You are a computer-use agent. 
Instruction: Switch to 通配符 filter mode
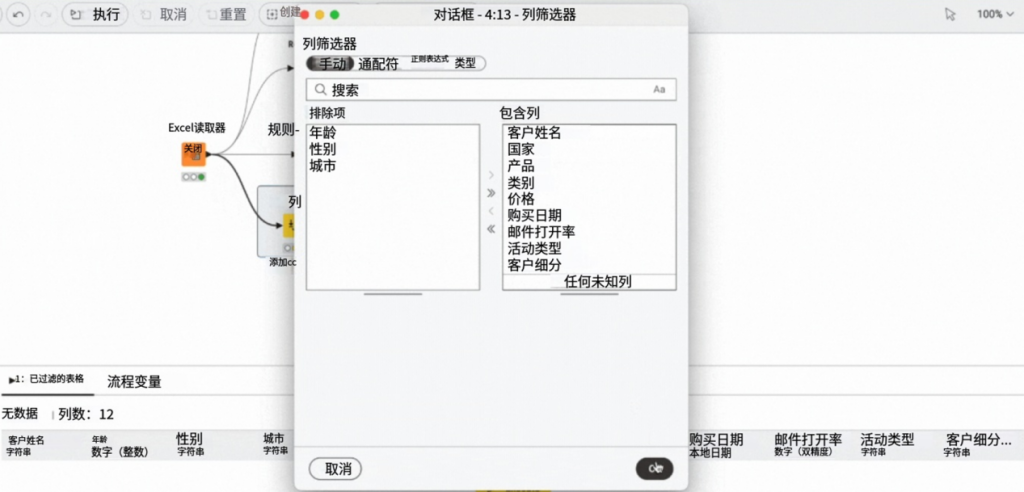pyautogui.click(x=378, y=63)
